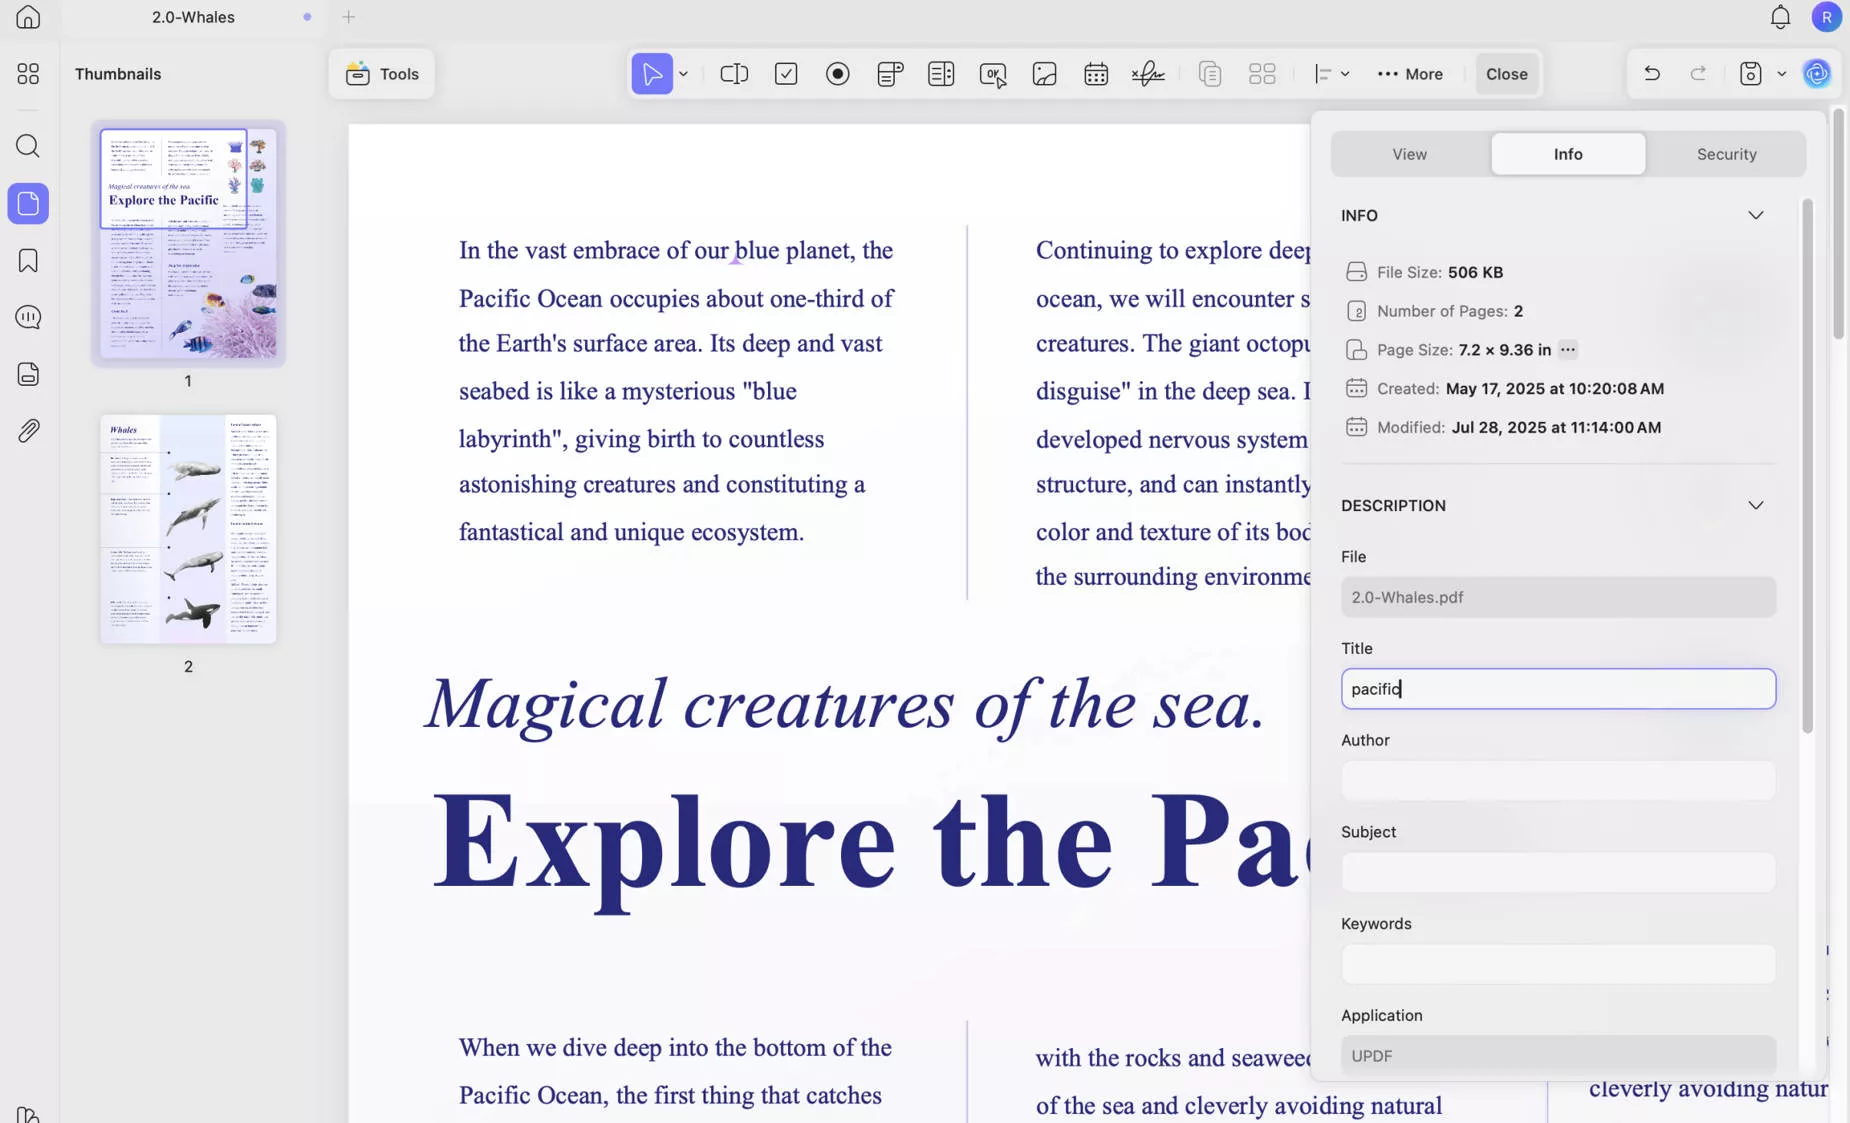
Task: Open the select tool dropdown arrow
Action: 684,73
